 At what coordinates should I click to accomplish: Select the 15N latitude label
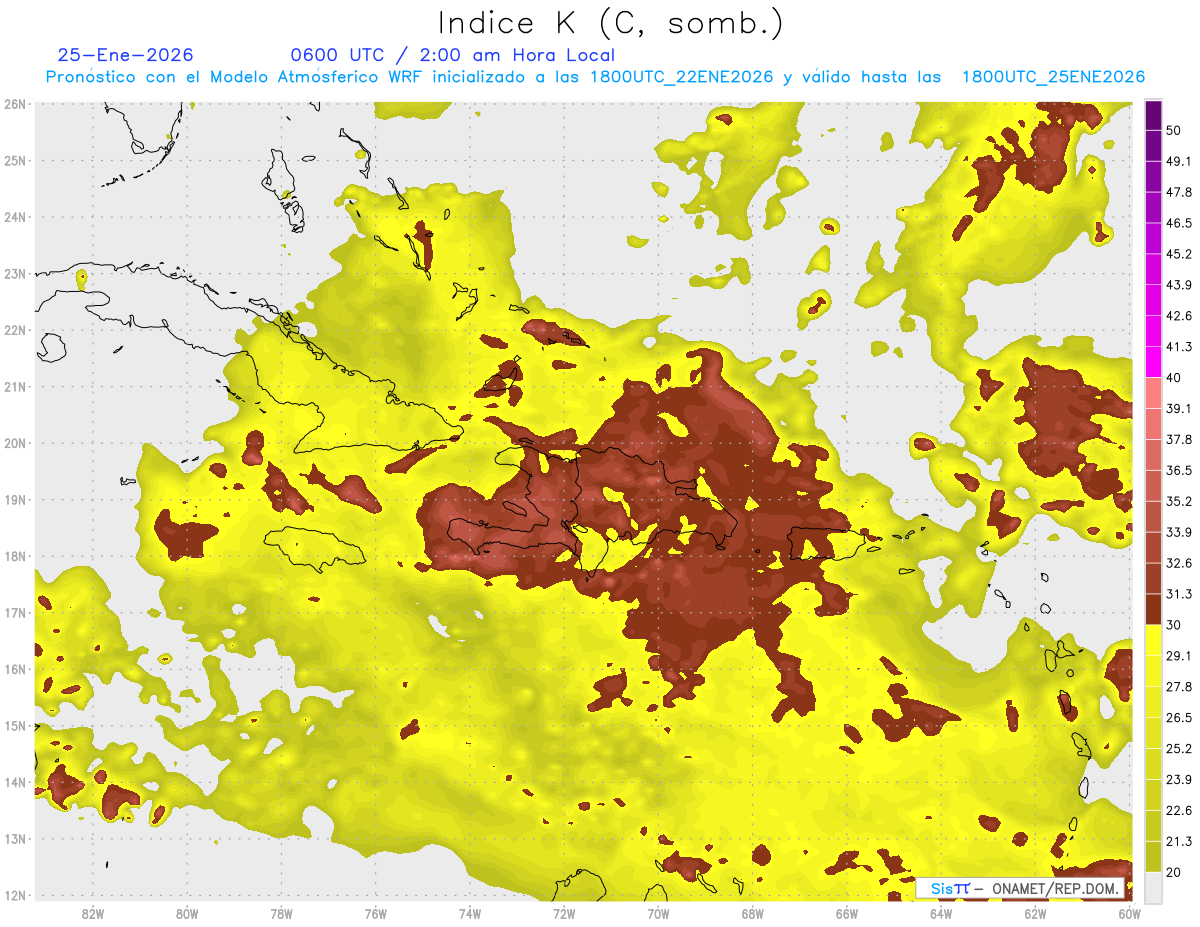(14, 725)
